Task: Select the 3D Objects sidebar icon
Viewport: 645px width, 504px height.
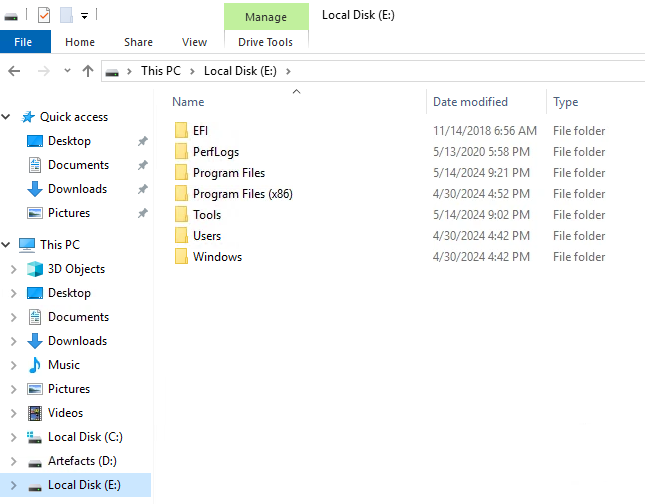Action: click(x=36, y=269)
